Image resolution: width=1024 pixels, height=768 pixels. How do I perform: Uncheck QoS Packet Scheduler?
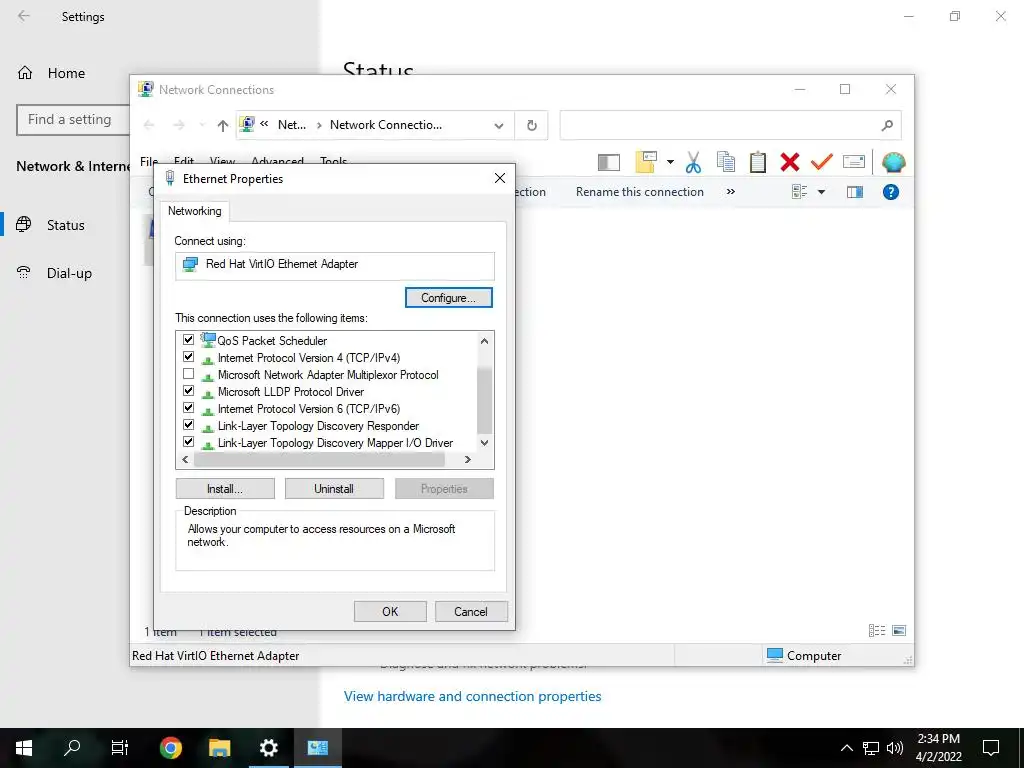[189, 340]
